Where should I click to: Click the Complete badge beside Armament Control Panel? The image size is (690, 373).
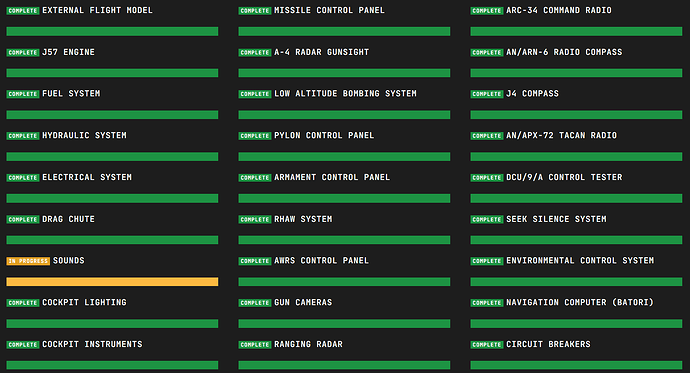pos(255,178)
